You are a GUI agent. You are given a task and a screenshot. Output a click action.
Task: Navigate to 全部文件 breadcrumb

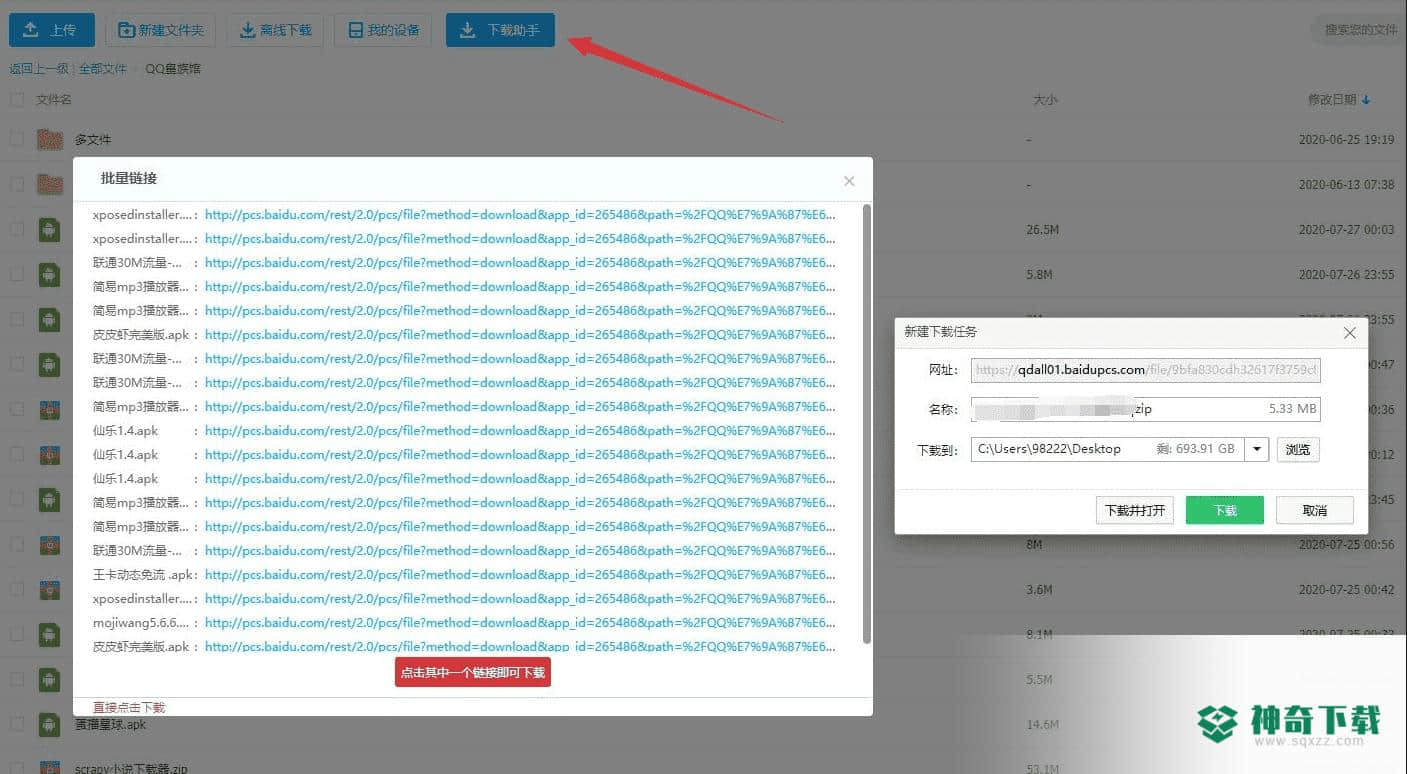[103, 69]
